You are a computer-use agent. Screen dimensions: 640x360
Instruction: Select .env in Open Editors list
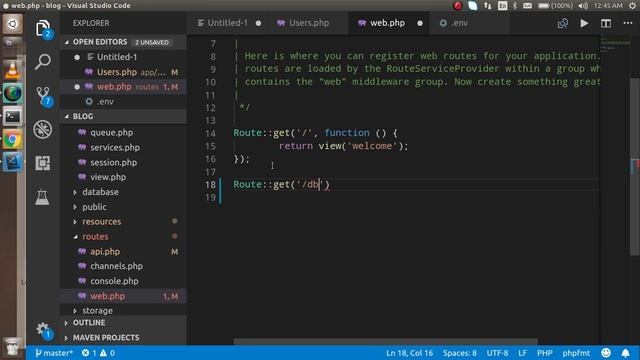click(x=123, y=102)
